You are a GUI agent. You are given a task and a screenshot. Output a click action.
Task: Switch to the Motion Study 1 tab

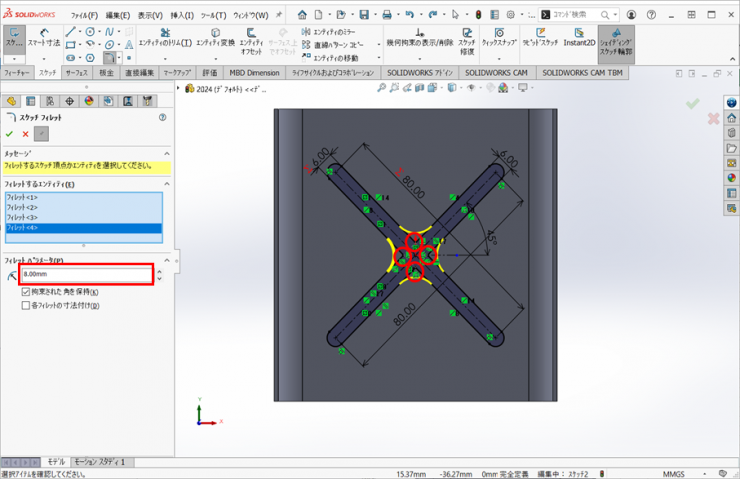click(x=100, y=462)
